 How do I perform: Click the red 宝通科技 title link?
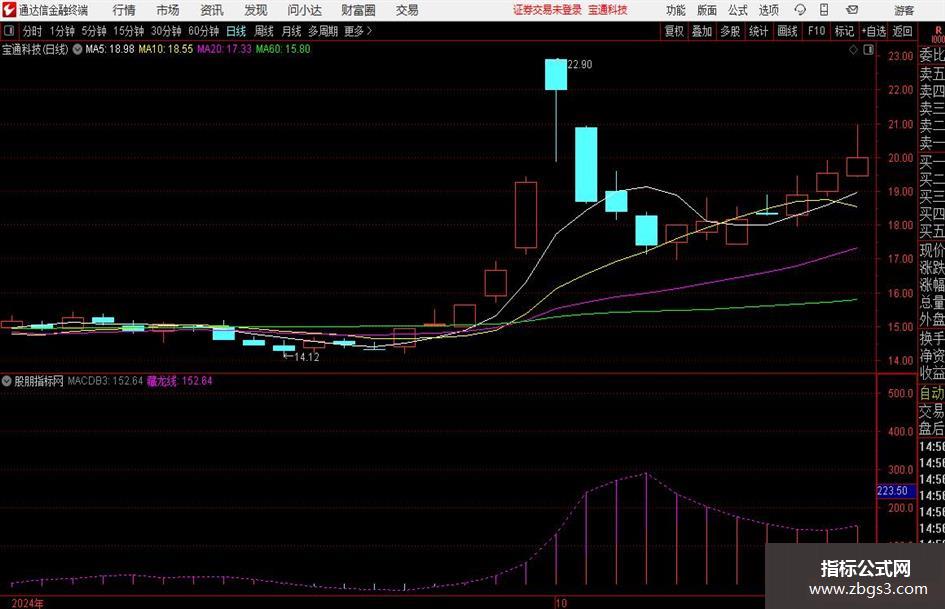[608, 10]
